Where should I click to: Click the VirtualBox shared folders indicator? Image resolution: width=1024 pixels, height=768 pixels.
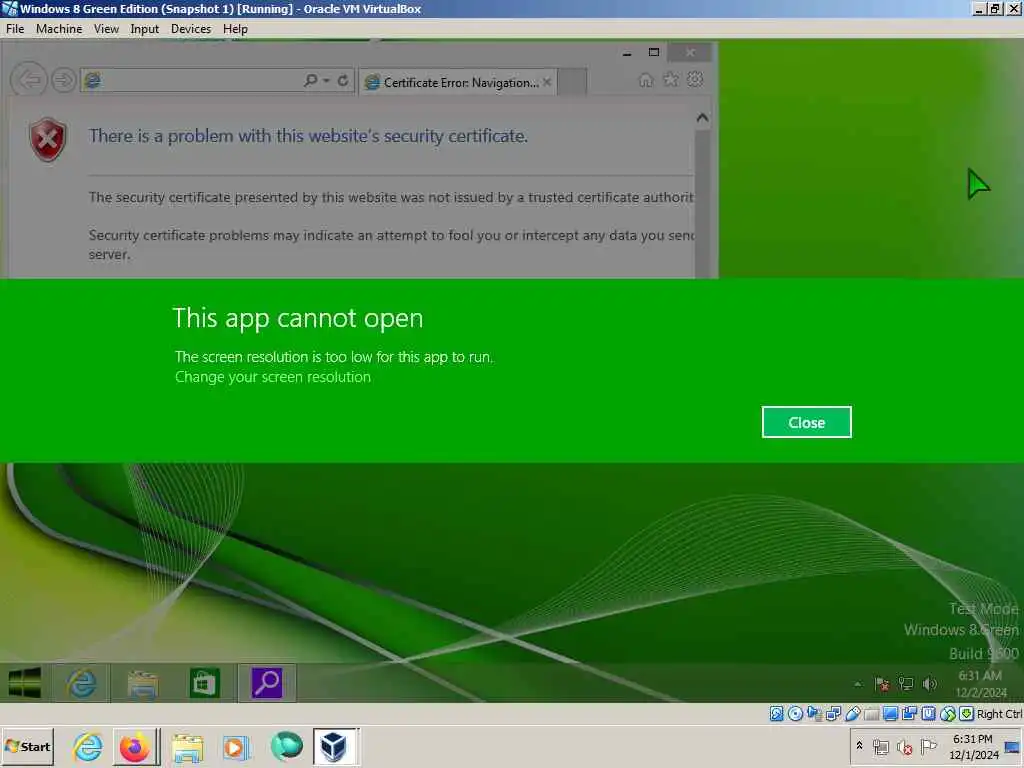(x=871, y=714)
